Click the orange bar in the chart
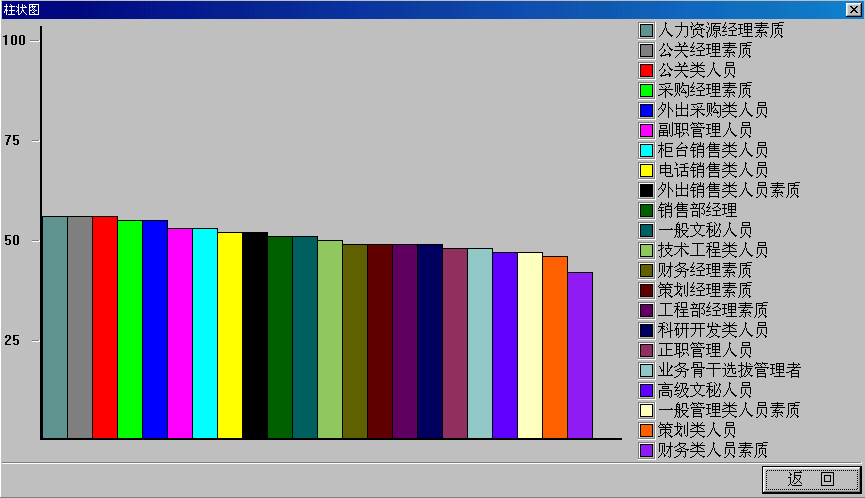 tap(555, 347)
